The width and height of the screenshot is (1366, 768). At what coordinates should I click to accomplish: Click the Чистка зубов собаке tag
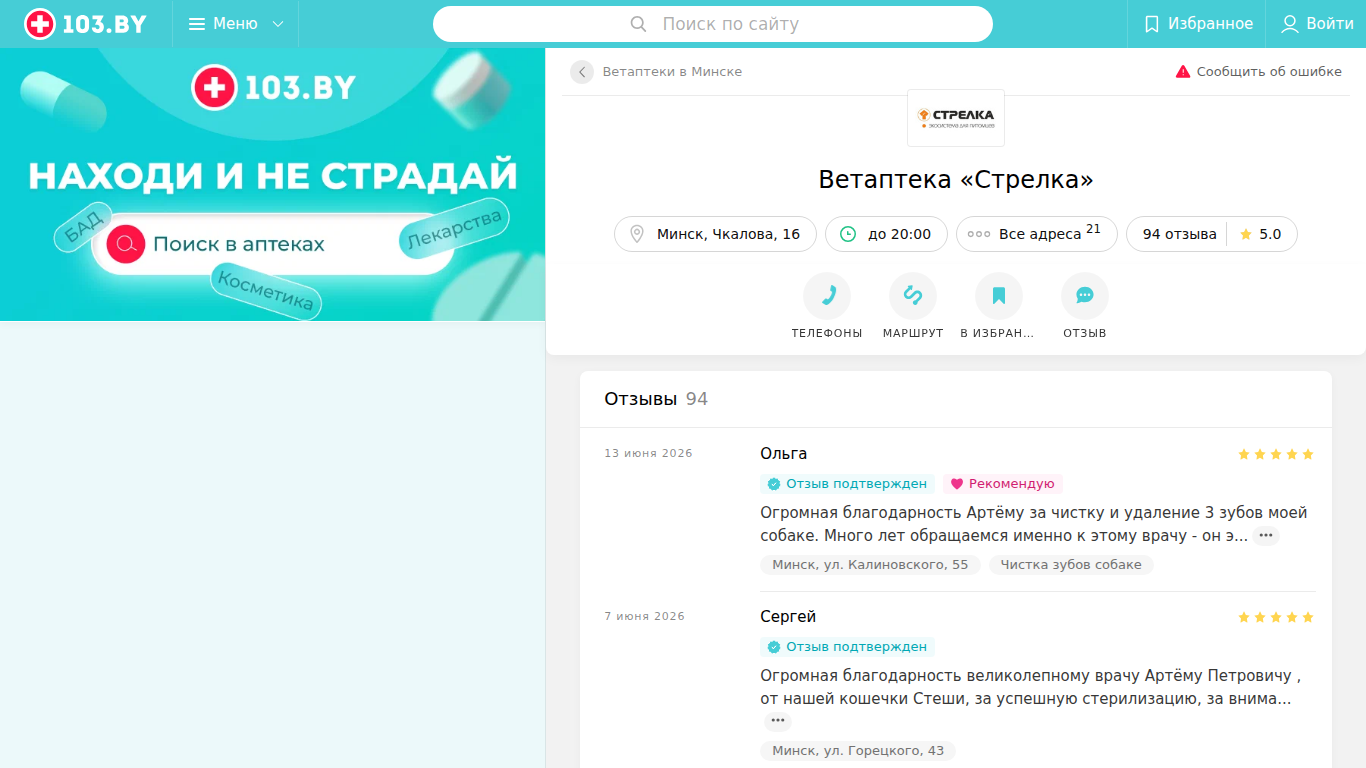[x=1071, y=565]
